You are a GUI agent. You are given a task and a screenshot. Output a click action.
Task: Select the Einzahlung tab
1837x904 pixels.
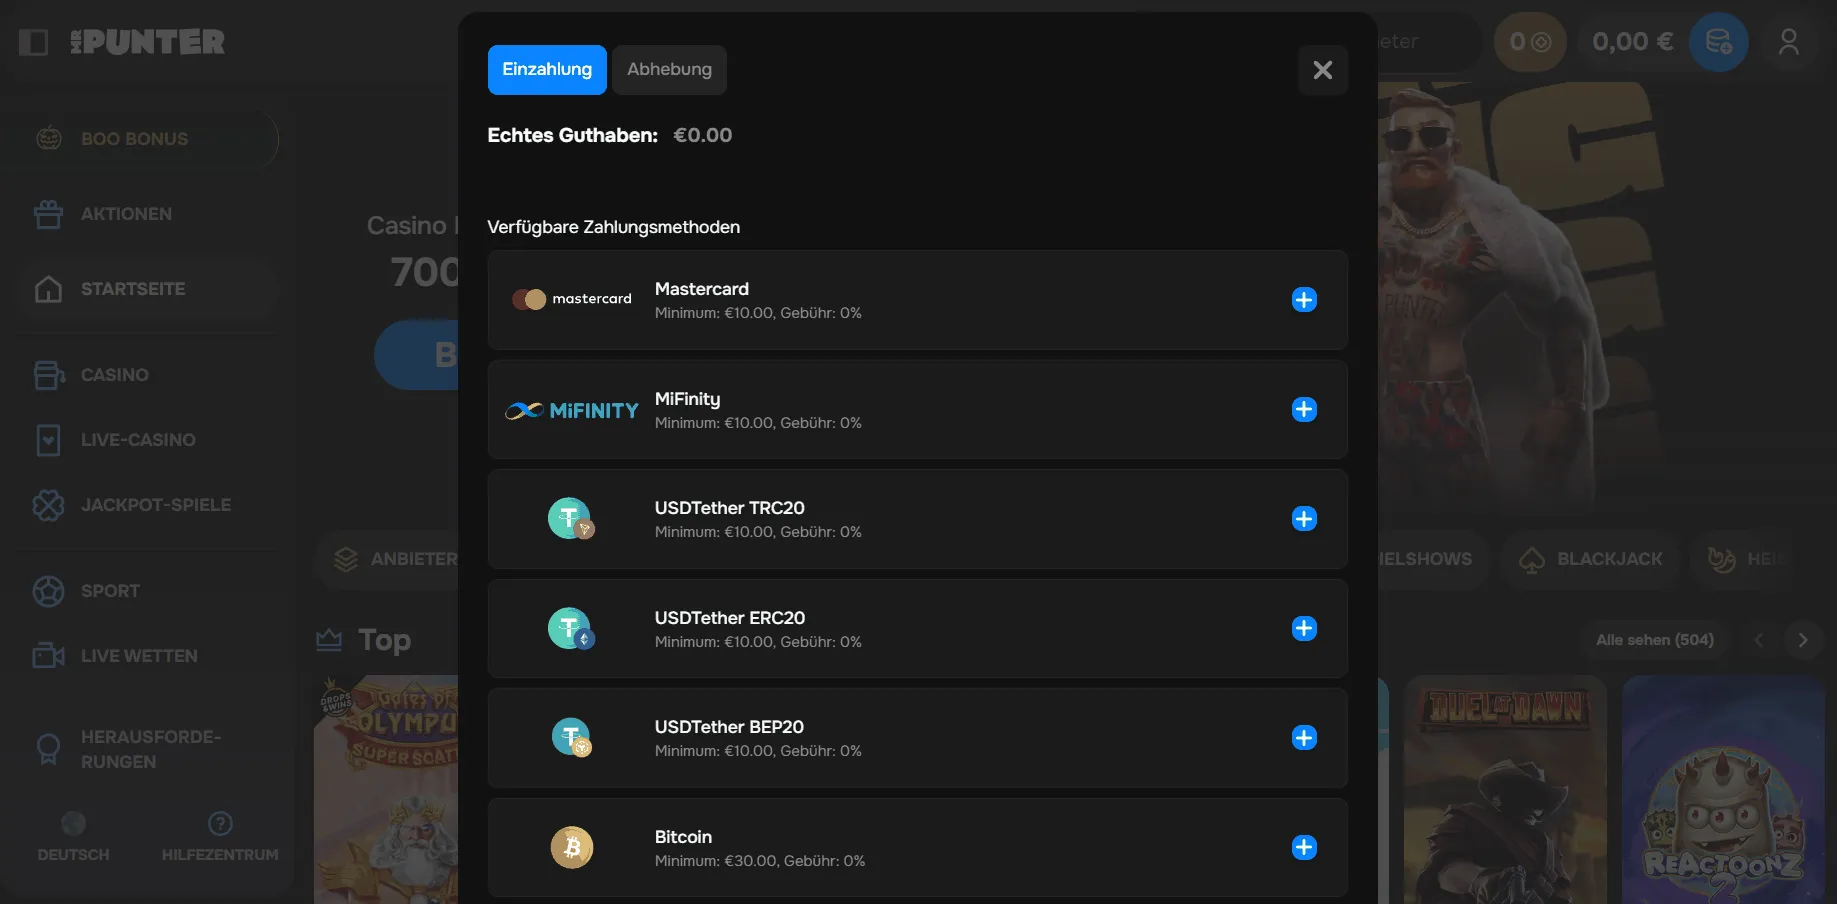pos(547,70)
